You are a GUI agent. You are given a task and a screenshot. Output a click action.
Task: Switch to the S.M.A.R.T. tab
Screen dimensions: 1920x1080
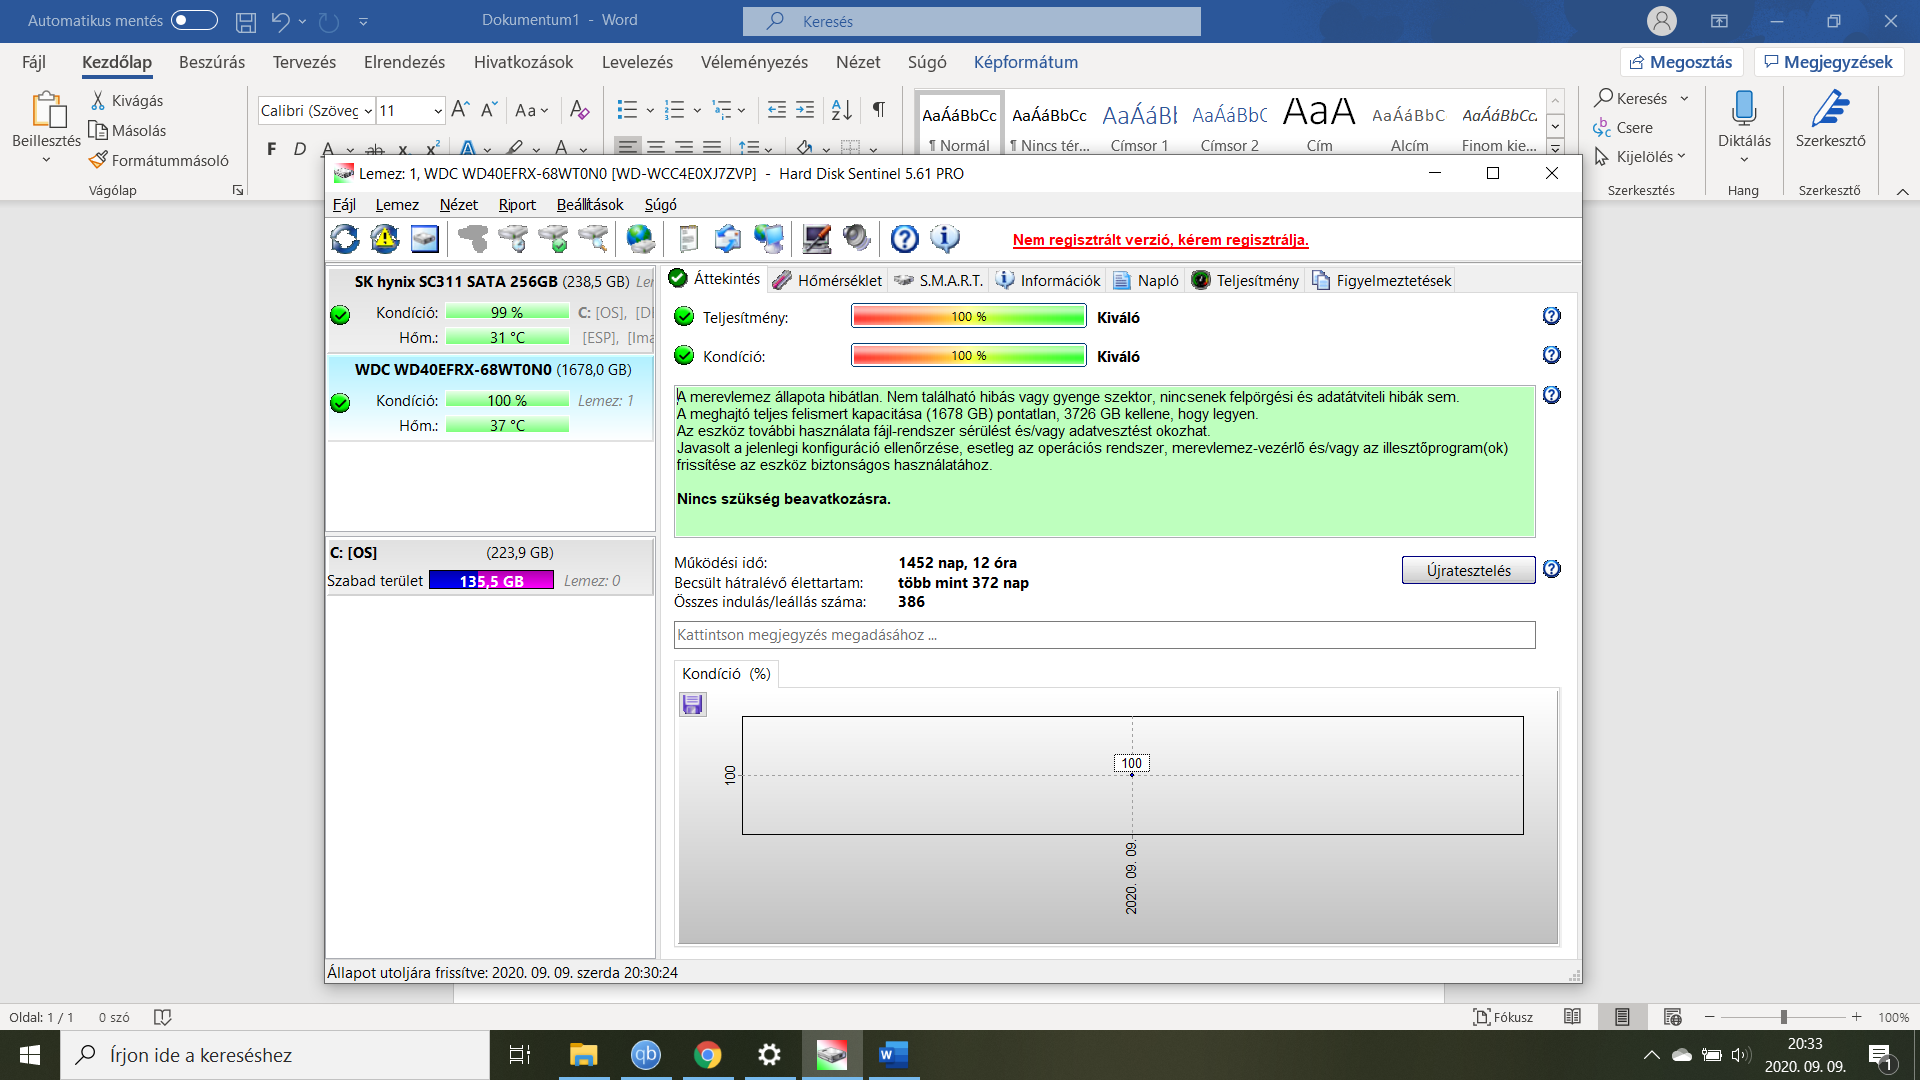tap(939, 281)
